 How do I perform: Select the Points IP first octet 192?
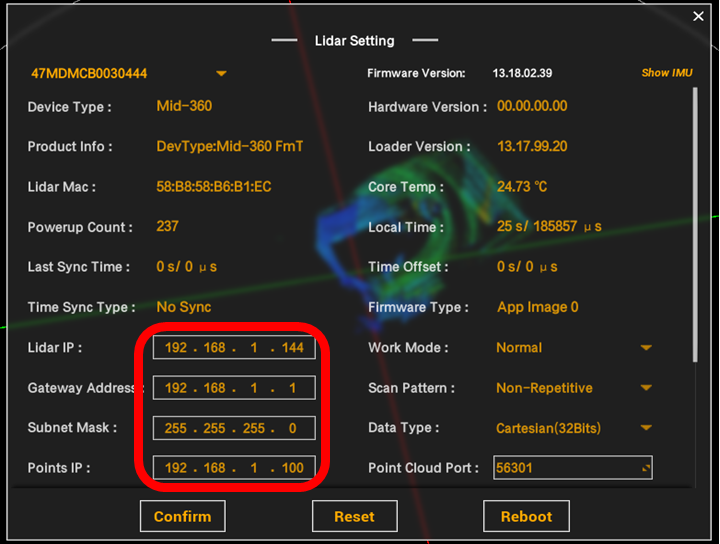click(176, 468)
